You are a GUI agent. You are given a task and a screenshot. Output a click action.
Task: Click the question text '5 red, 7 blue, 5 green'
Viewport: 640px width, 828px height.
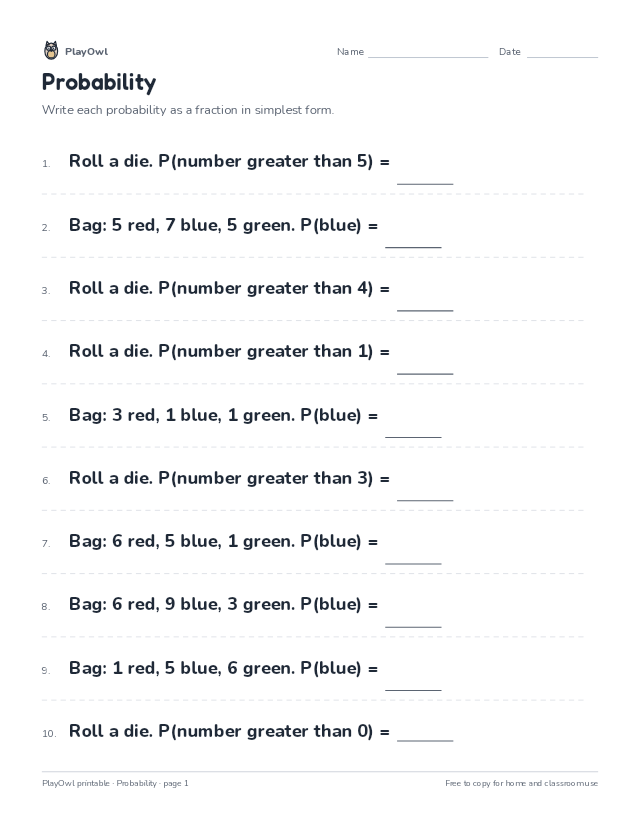click(203, 225)
